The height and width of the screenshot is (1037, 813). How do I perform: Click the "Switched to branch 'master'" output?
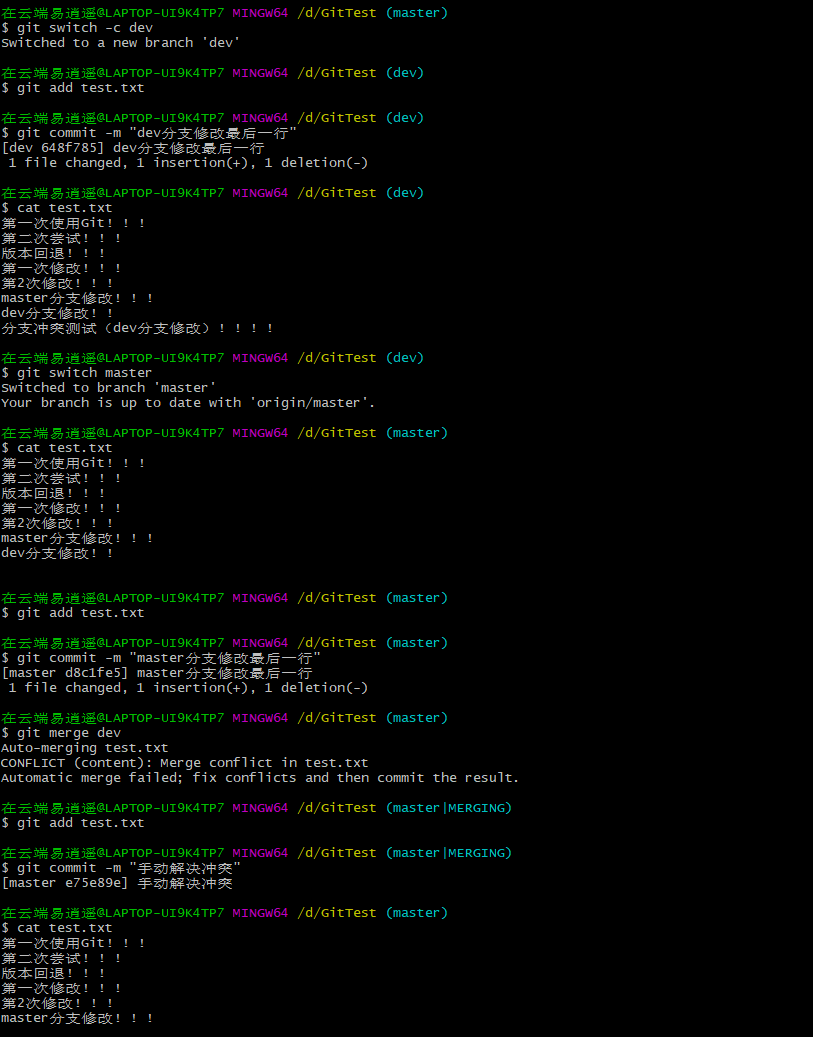pos(108,388)
